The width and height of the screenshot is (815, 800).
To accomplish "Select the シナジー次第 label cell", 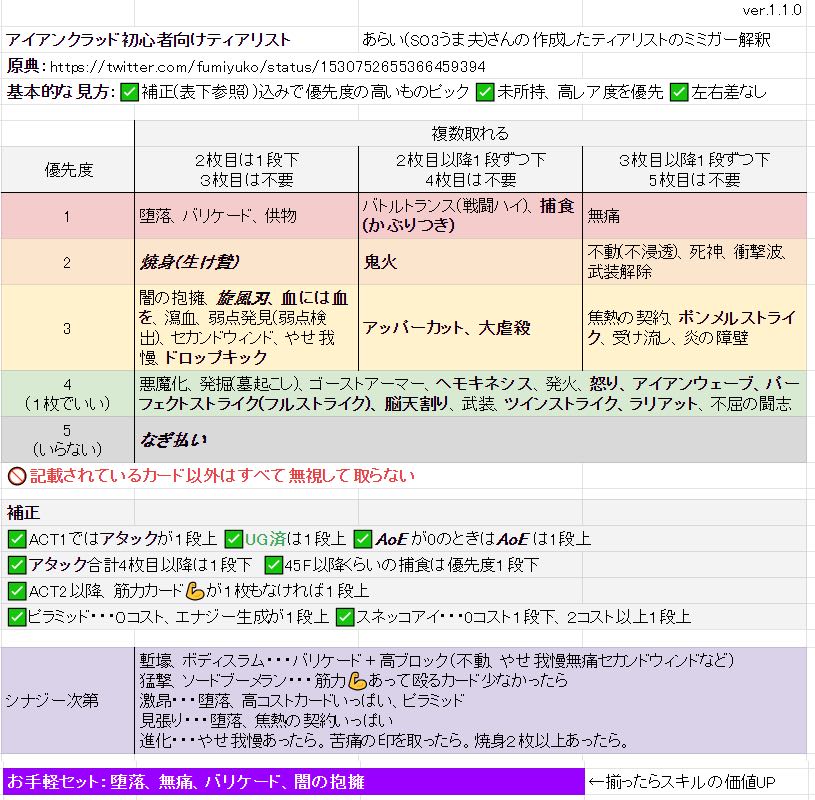I will click(67, 700).
